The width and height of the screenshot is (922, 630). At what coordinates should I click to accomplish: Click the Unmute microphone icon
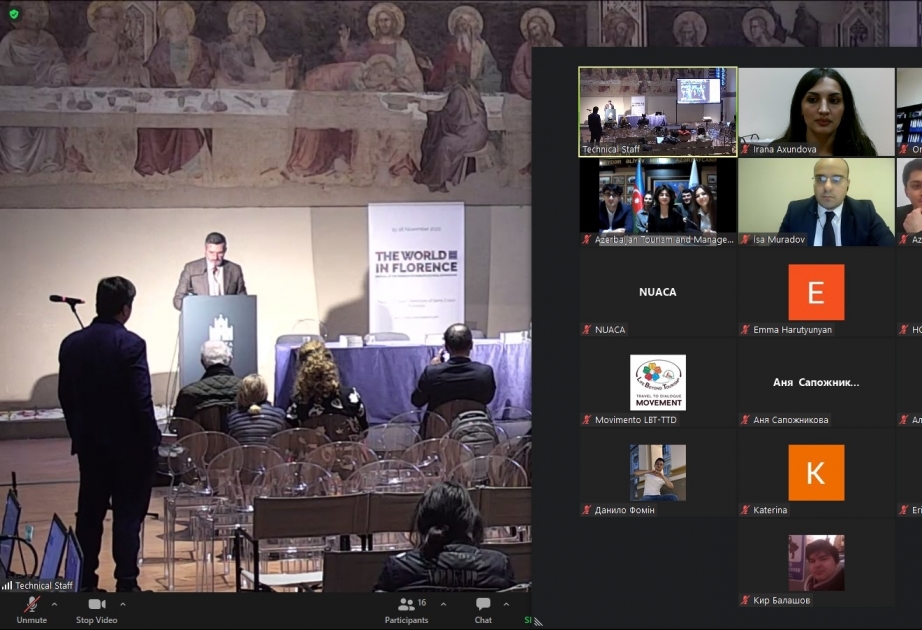coord(32,604)
